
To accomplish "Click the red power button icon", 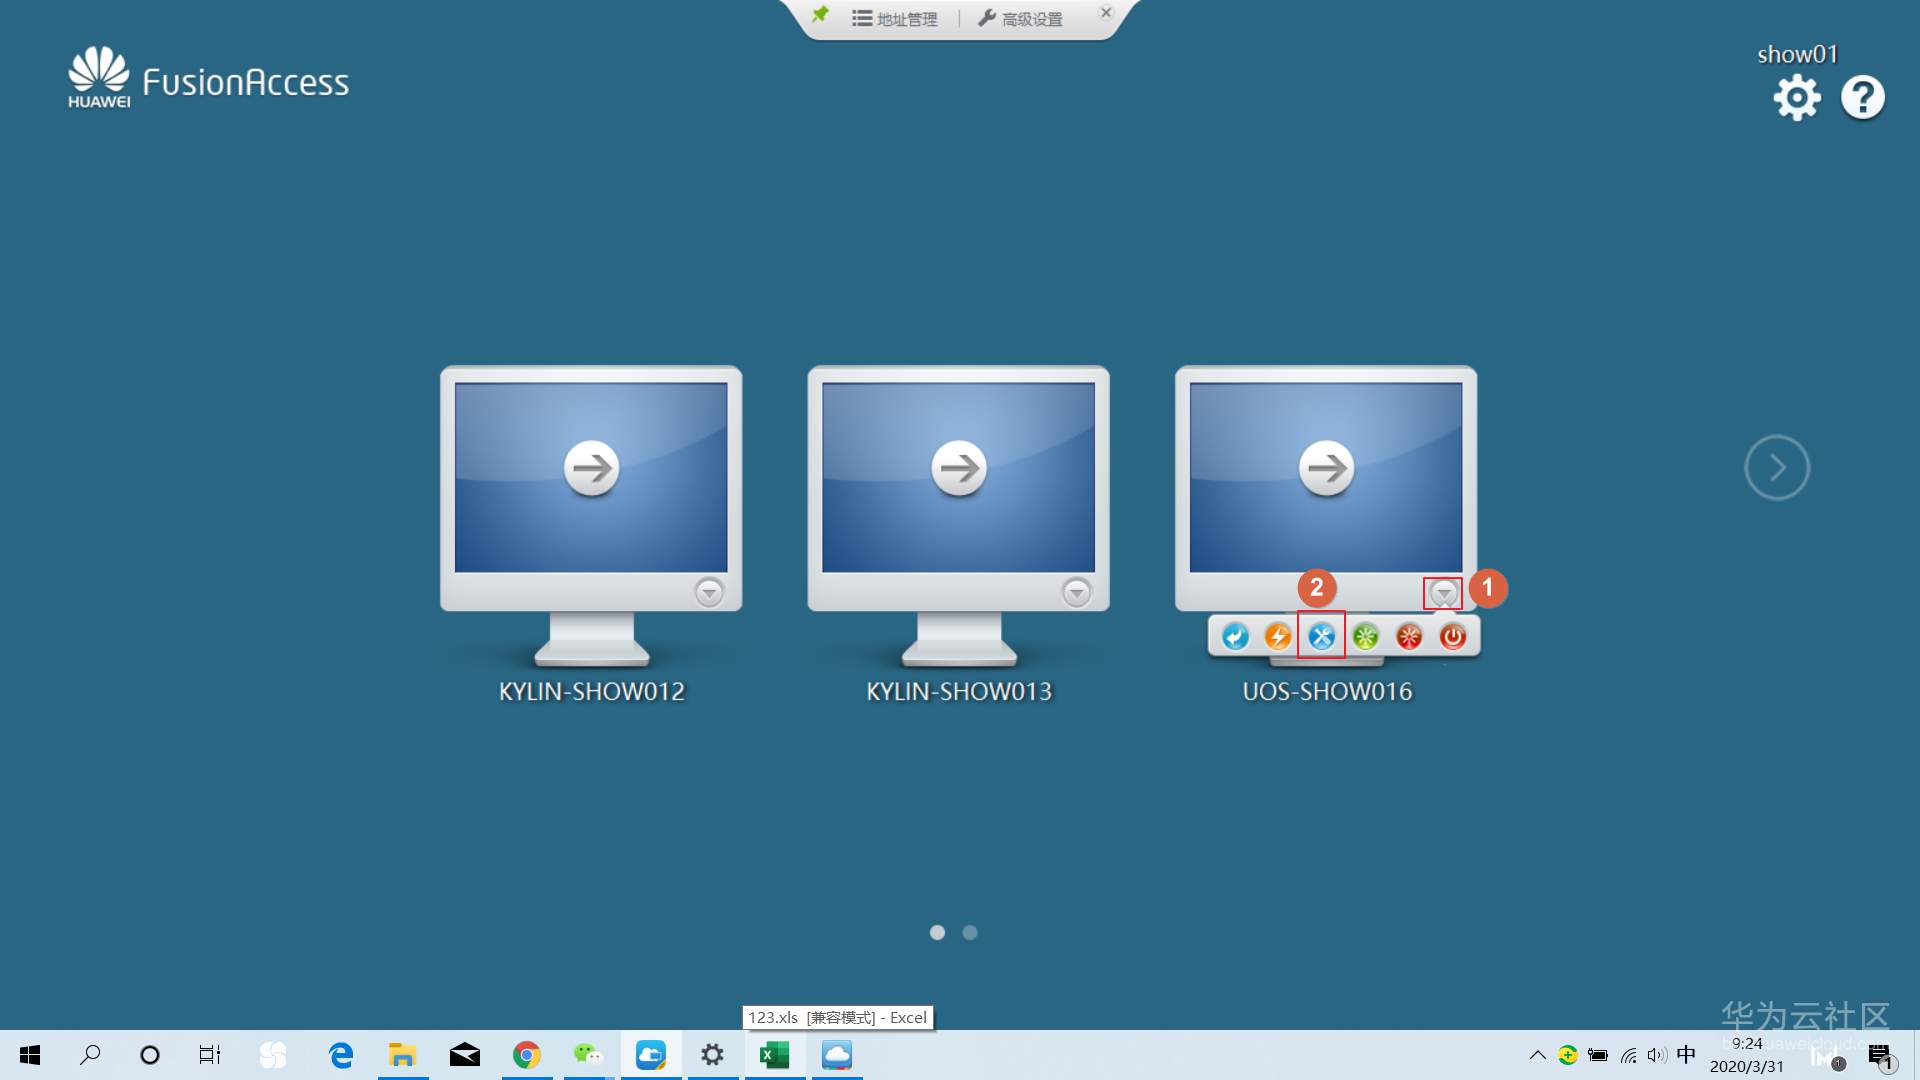I will pyautogui.click(x=1452, y=636).
